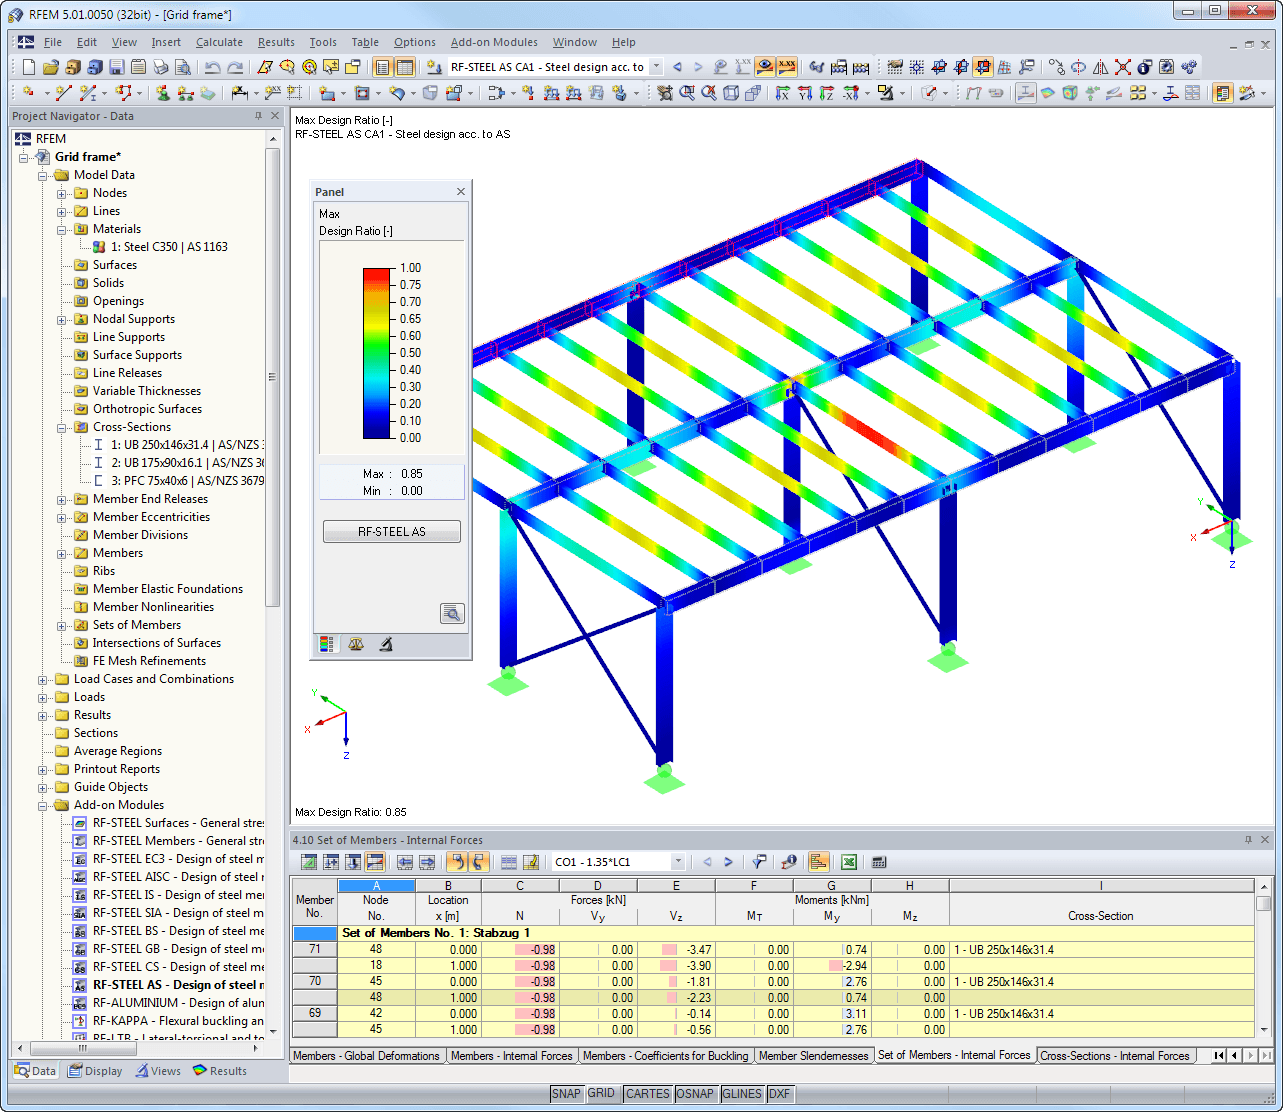Click the rotate tool icon
Screen dimensions: 1283x1112
(1077, 67)
